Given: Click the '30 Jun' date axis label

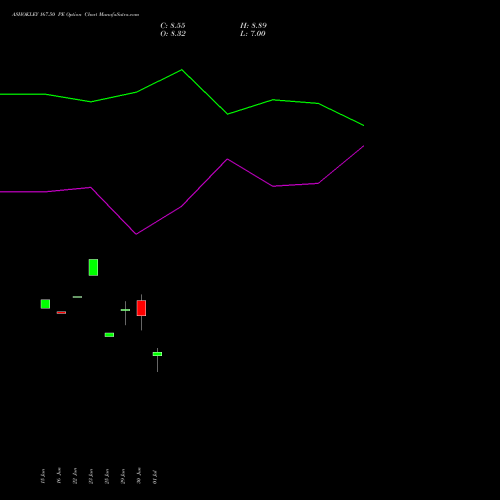Looking at the screenshot, I should click(x=139, y=476).
